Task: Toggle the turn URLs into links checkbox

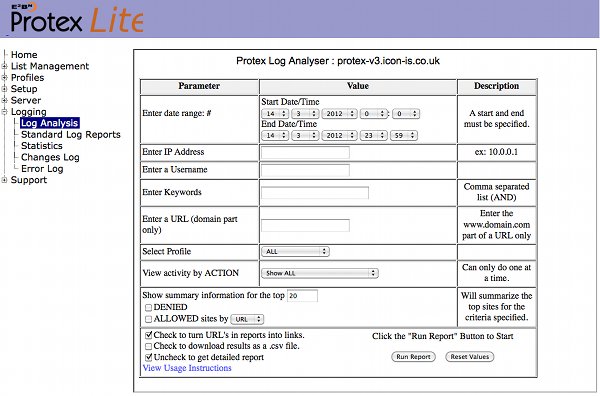Action: [x=148, y=336]
